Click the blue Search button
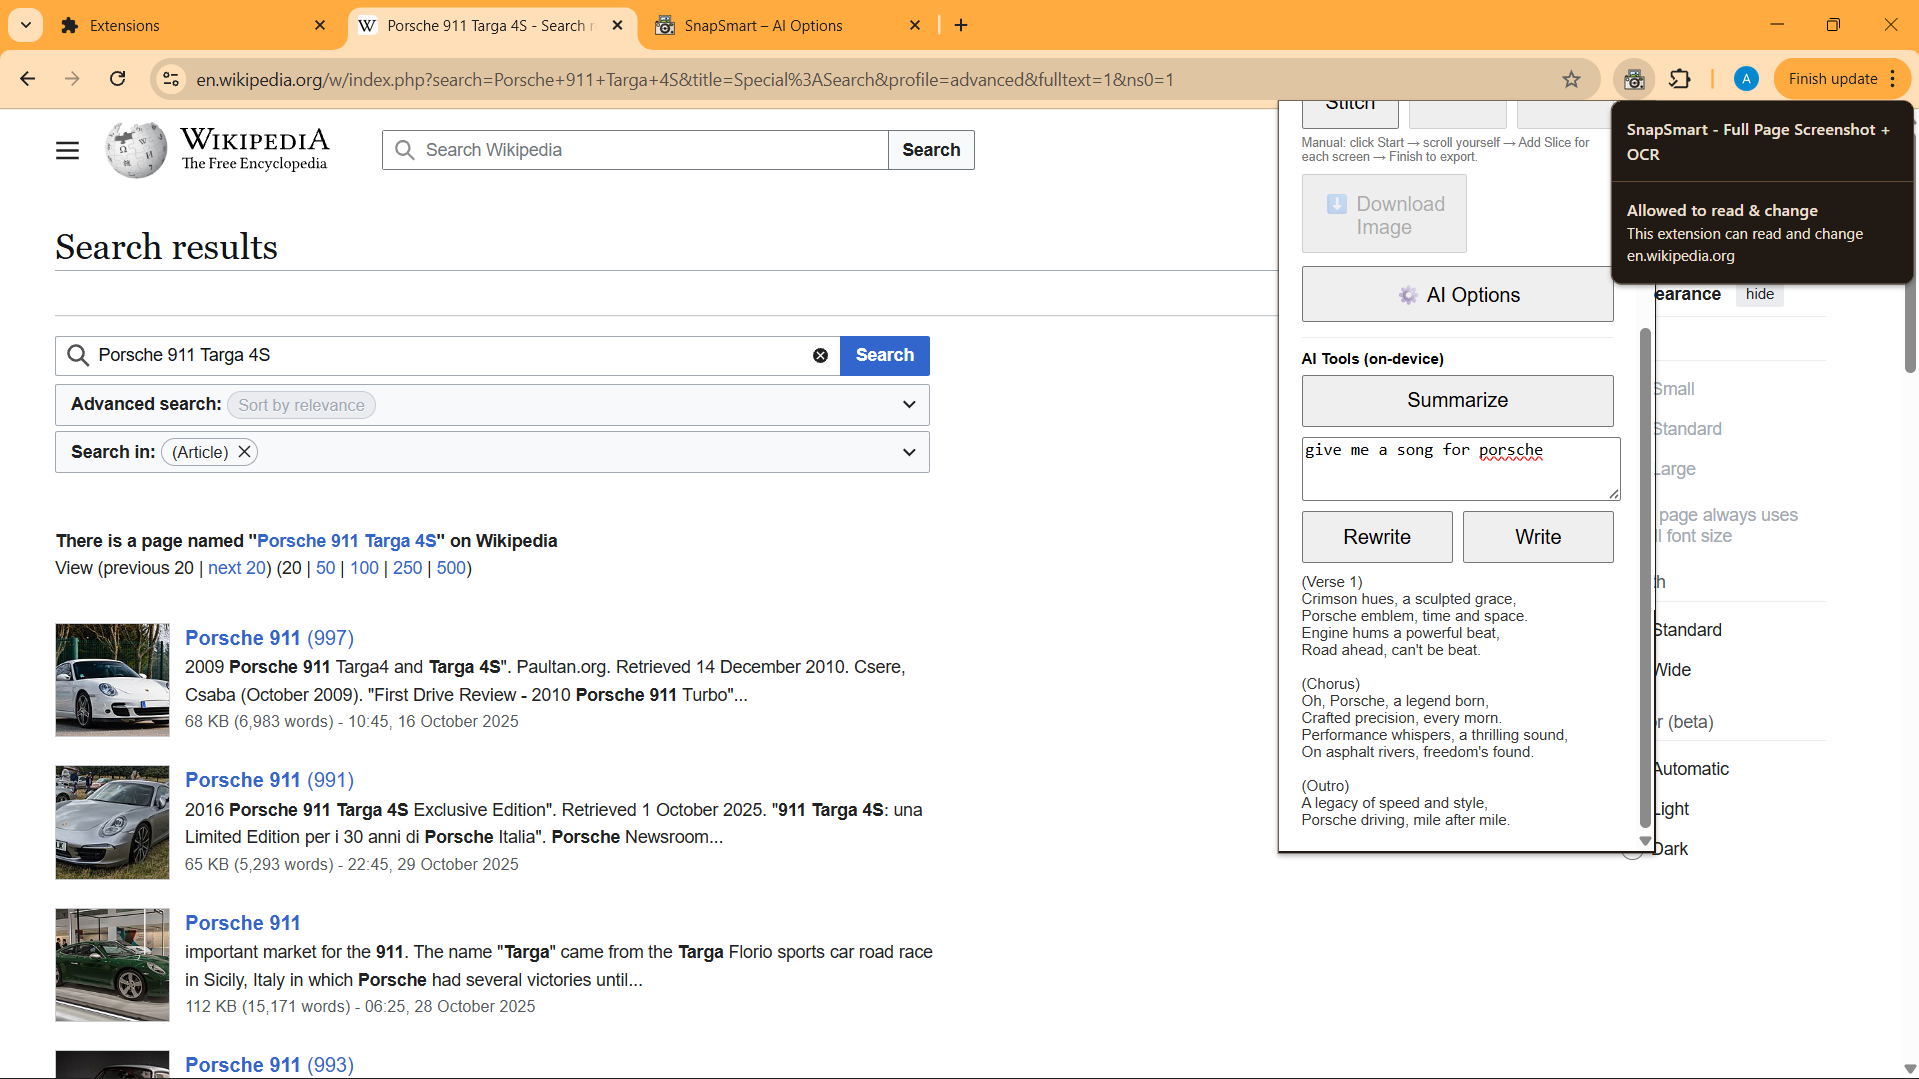Screen dimensions: 1919x1079 coord(885,356)
